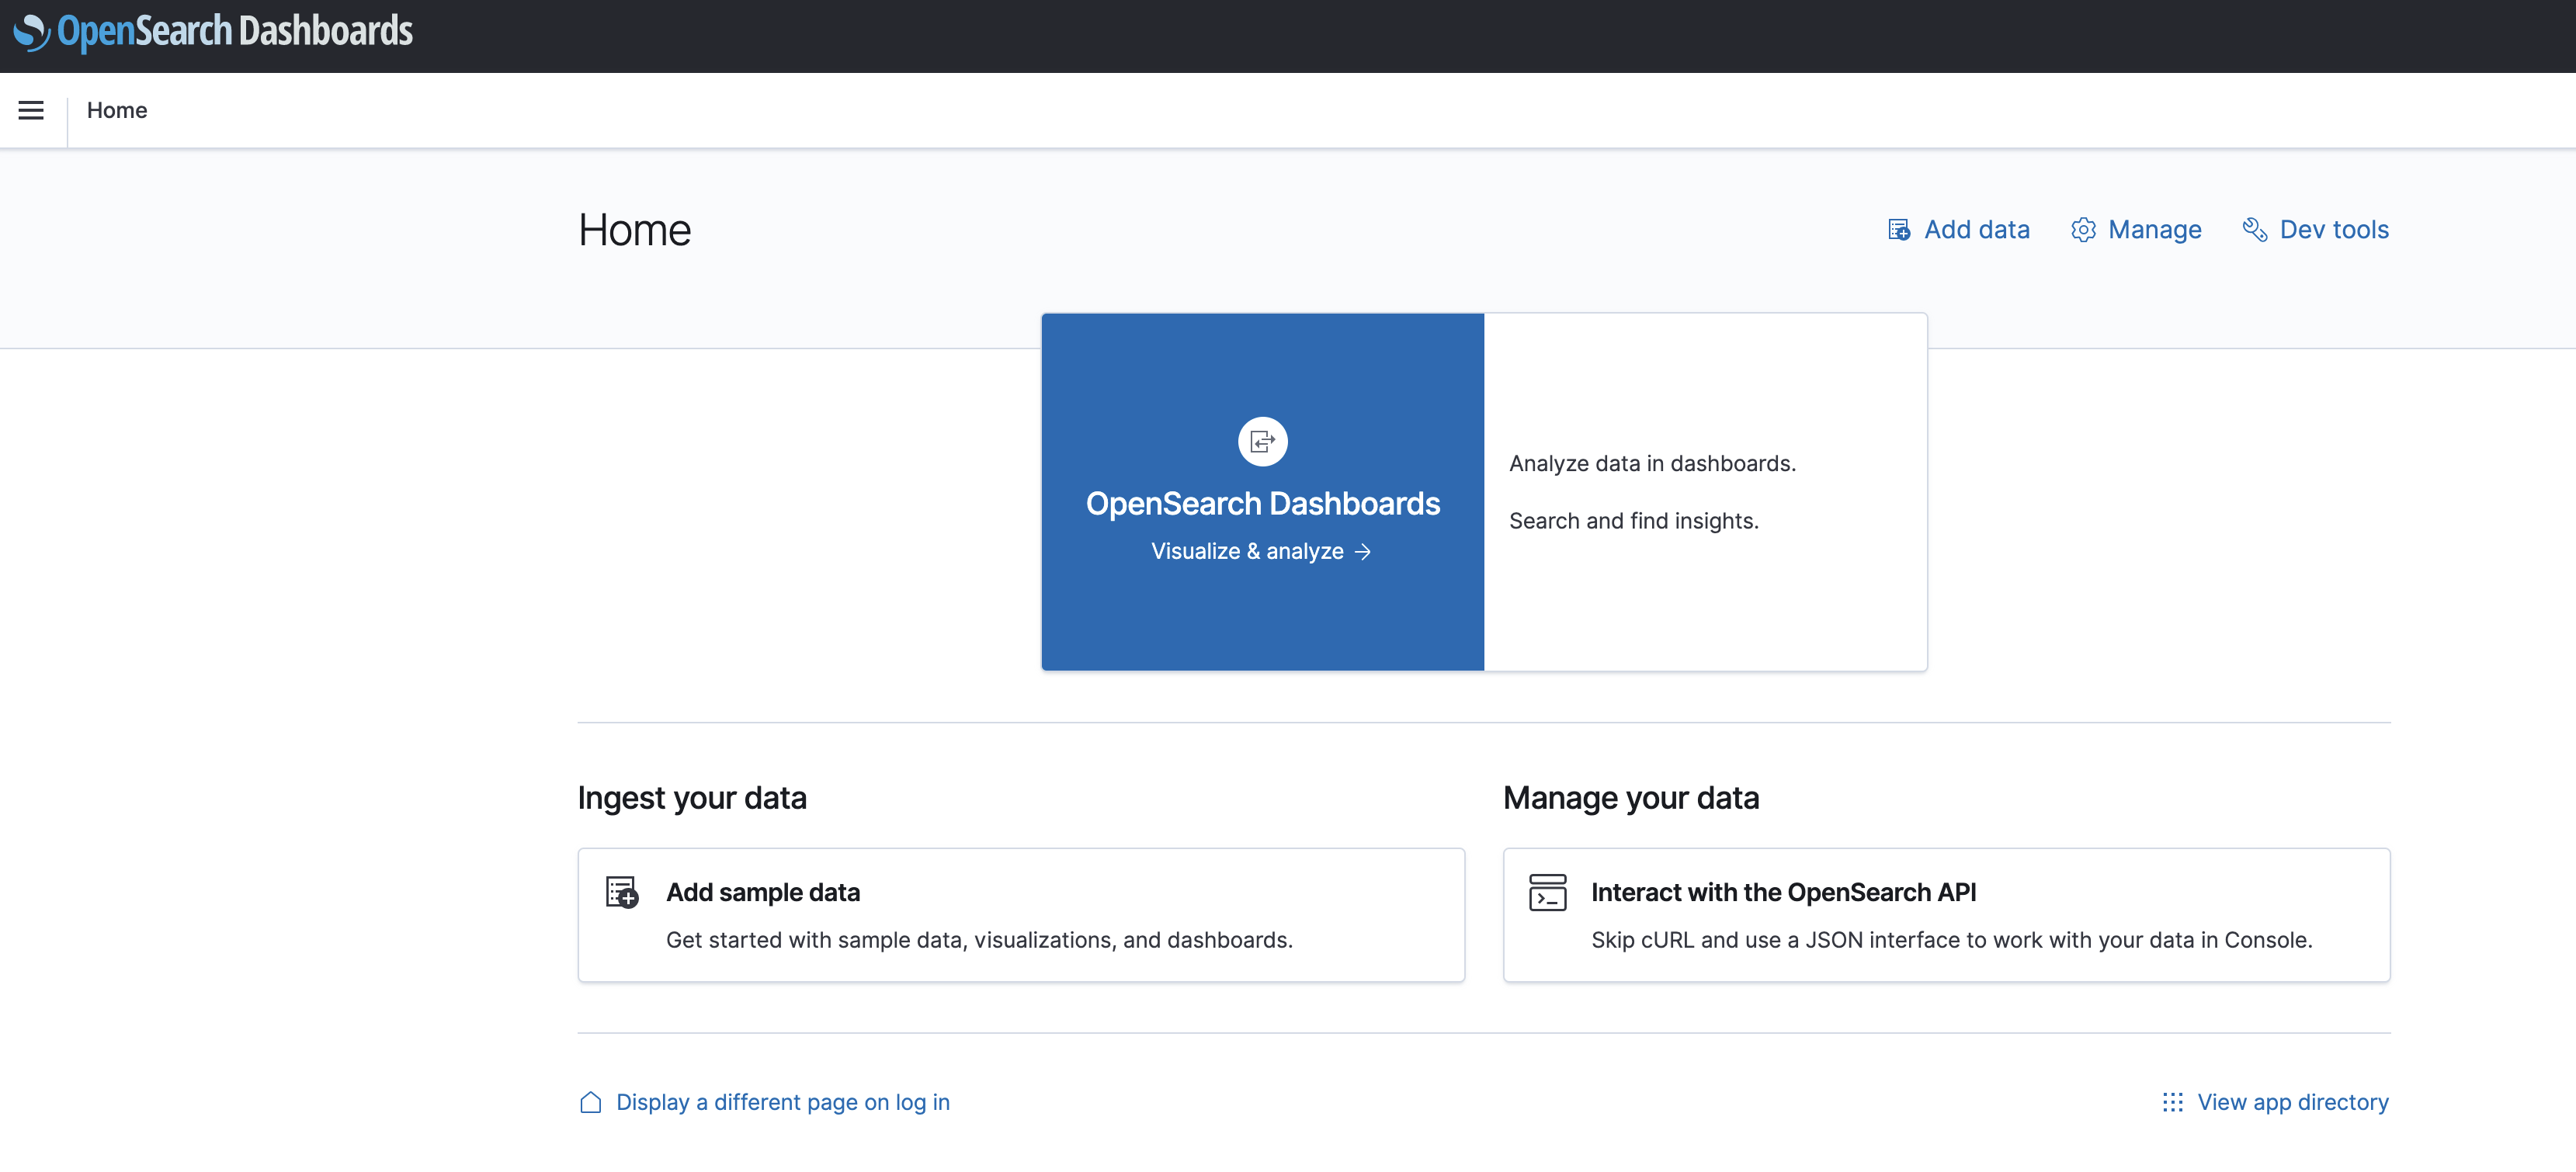Click the Manage your data heading

1631,798
